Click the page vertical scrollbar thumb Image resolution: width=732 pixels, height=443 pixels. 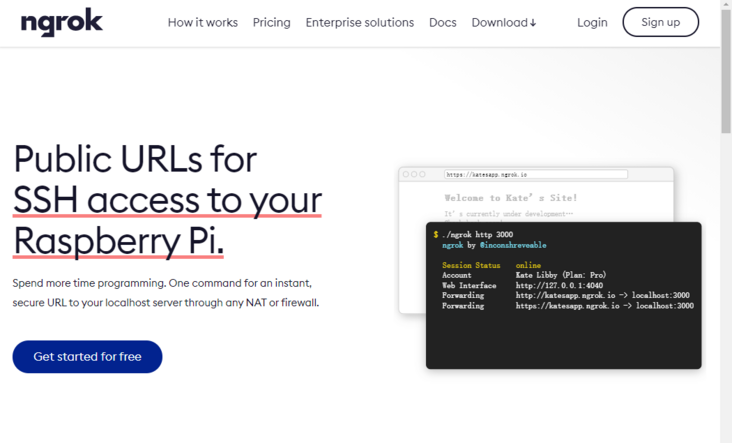click(726, 70)
